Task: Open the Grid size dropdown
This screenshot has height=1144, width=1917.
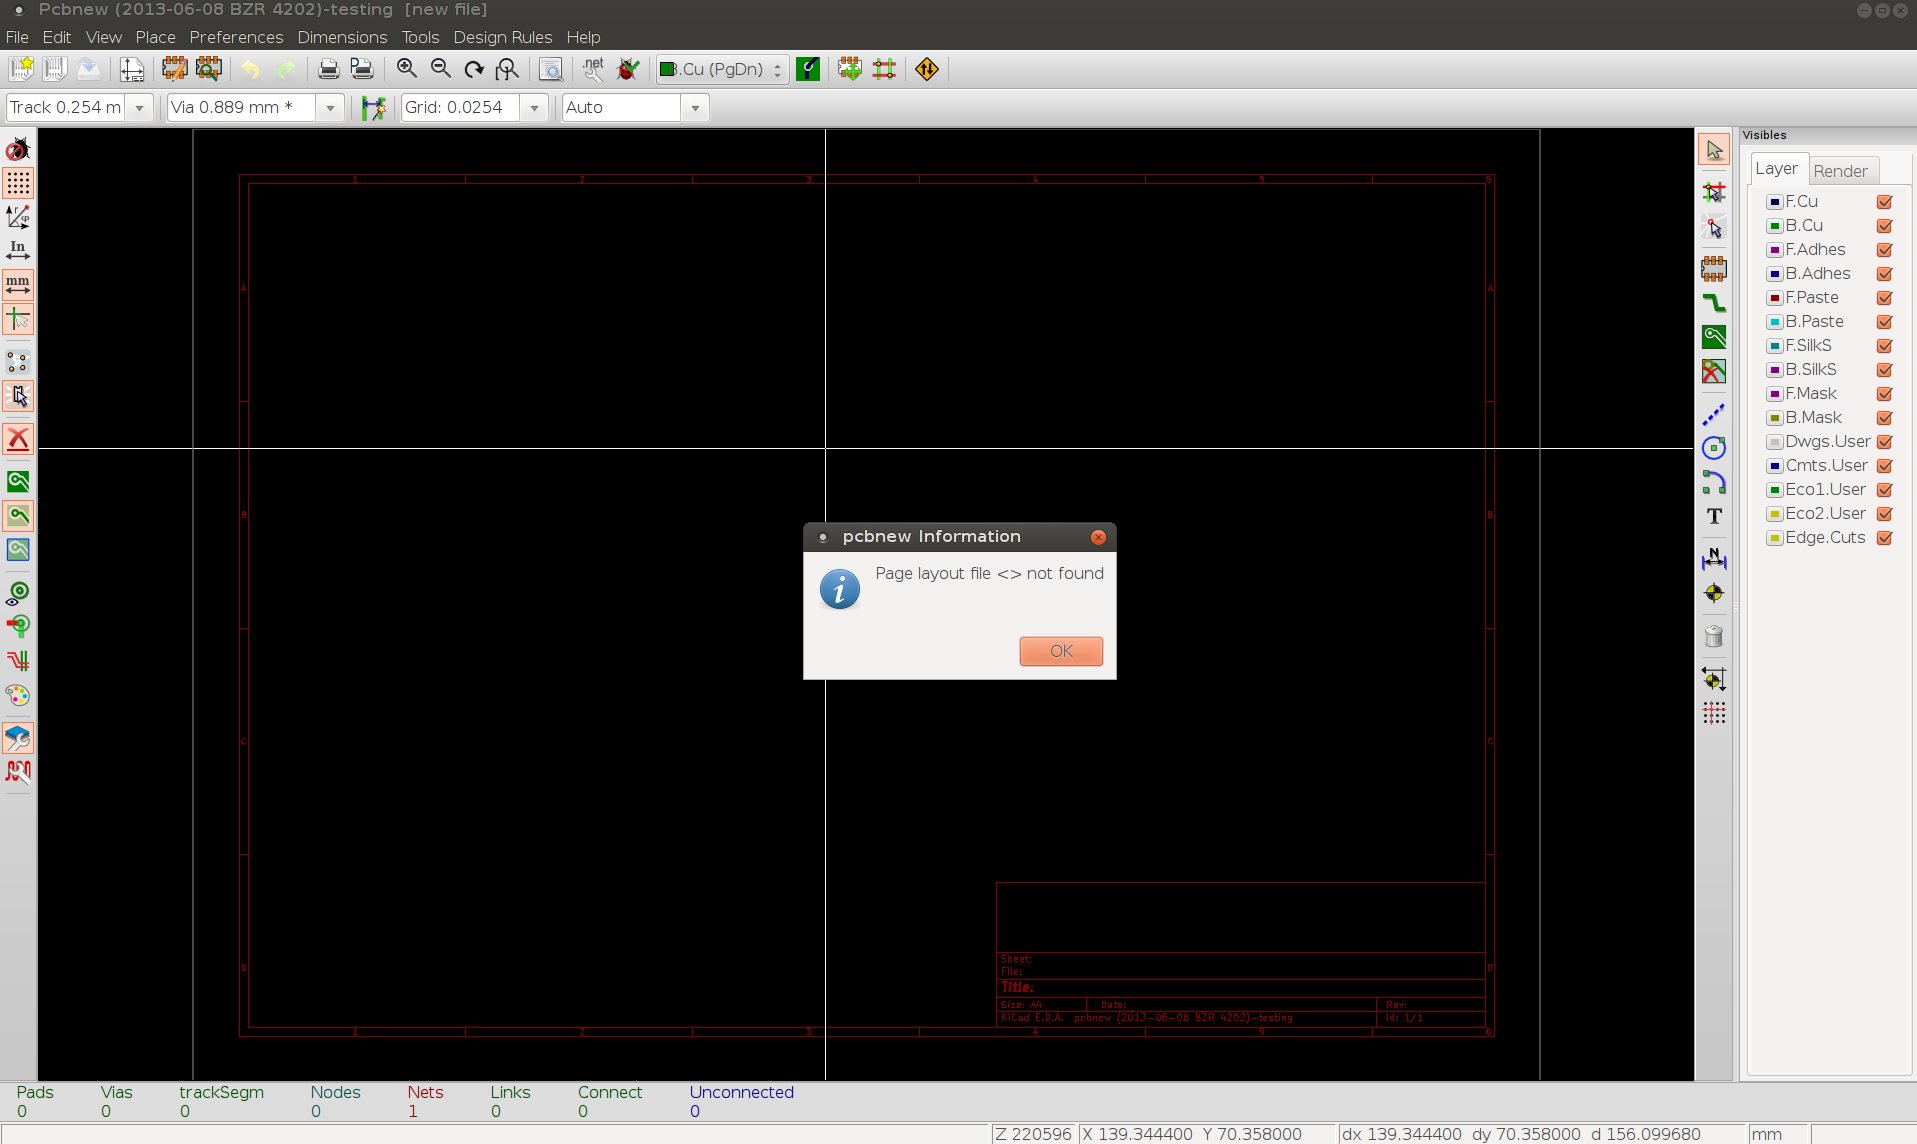Action: point(534,108)
